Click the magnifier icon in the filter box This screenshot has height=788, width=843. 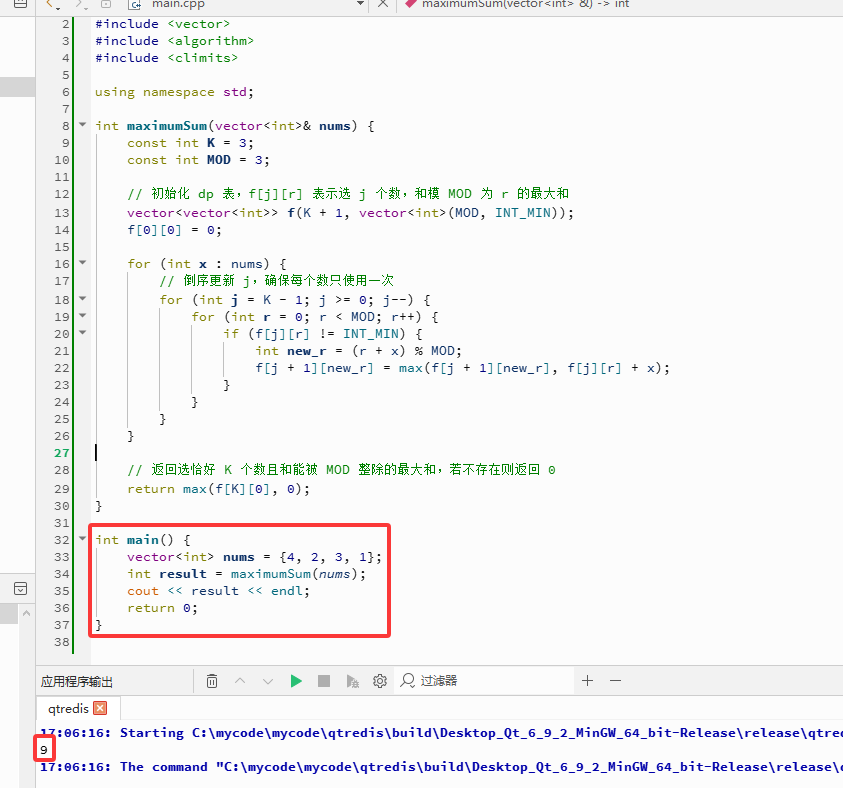(x=408, y=680)
